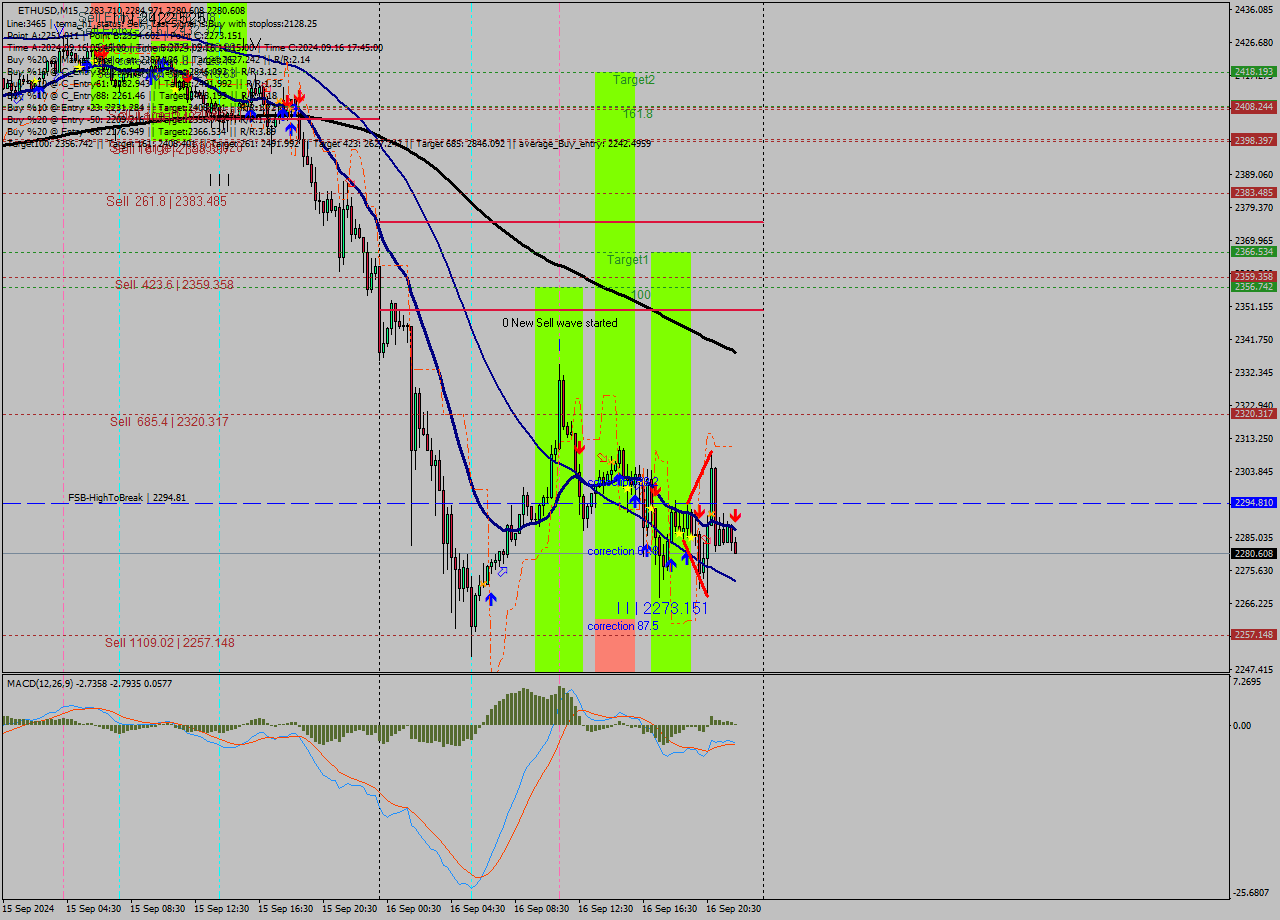Select the Target2 label on the green column
The width and height of the screenshot is (1280, 920).
634,80
